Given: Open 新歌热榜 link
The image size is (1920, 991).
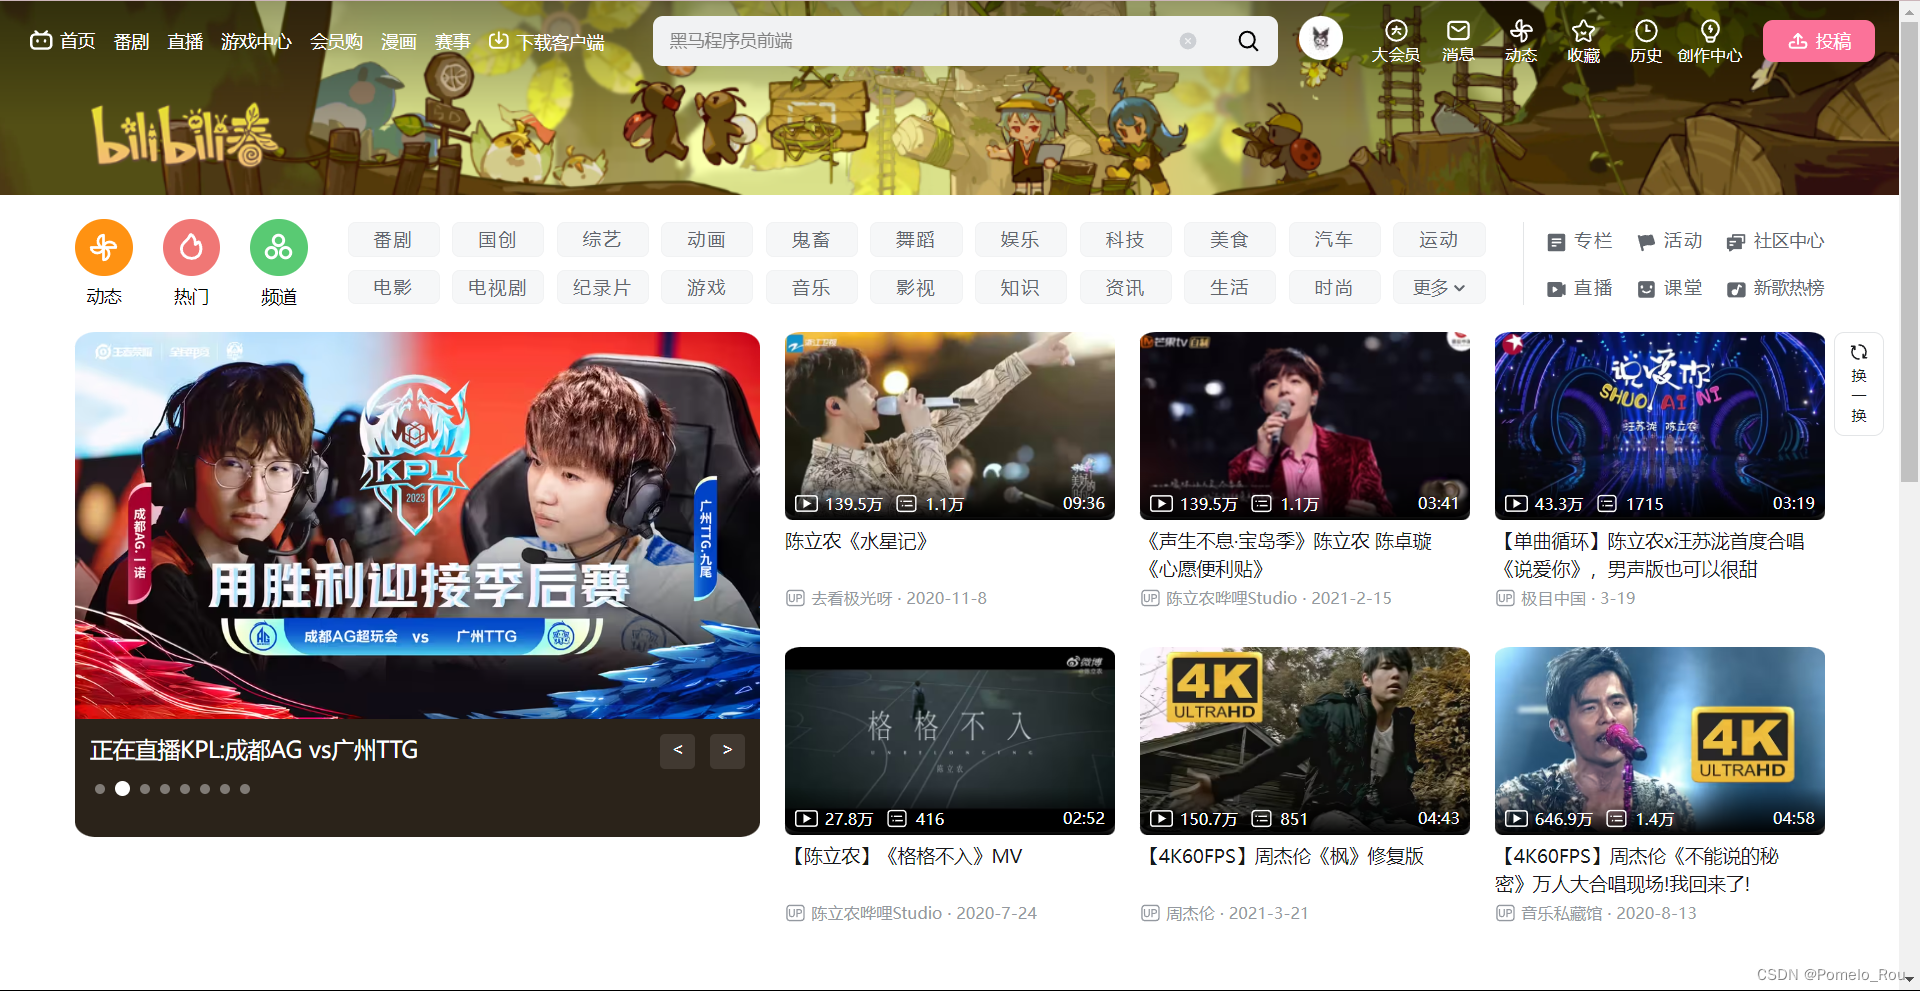Looking at the screenshot, I should [x=1775, y=288].
